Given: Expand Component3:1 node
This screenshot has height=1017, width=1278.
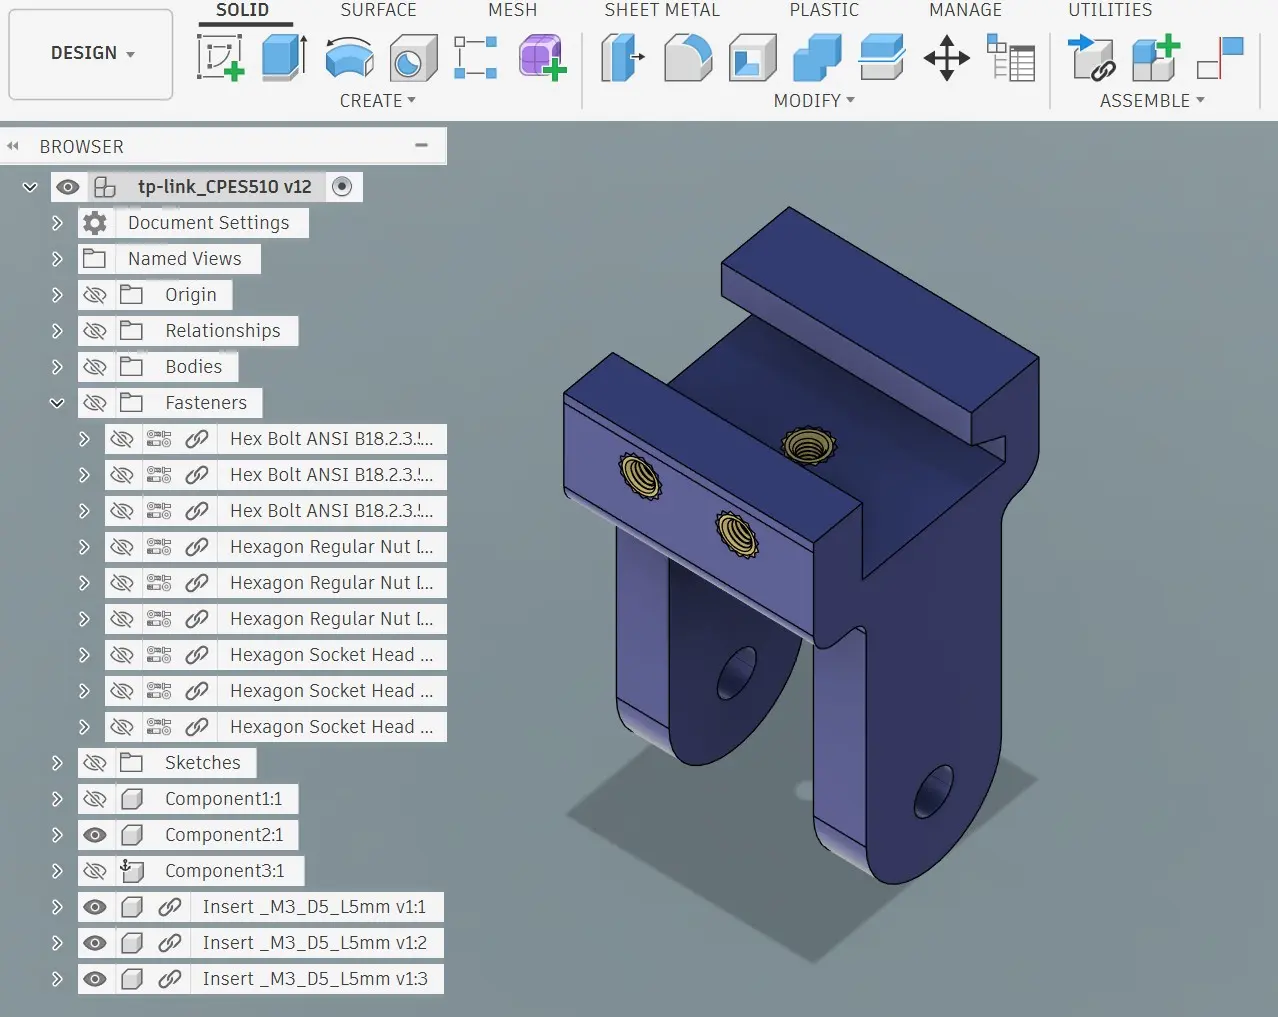Looking at the screenshot, I should [x=57, y=871].
